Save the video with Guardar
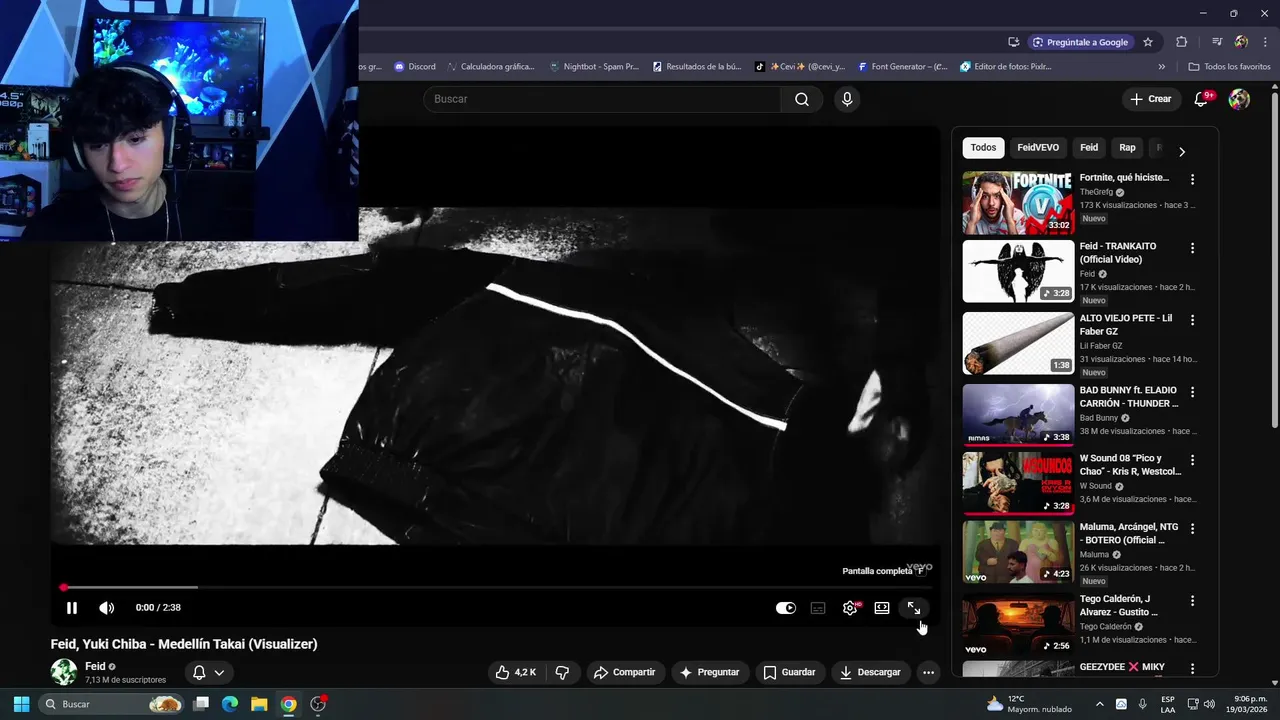Viewport: 1280px width, 720px height. [790, 672]
